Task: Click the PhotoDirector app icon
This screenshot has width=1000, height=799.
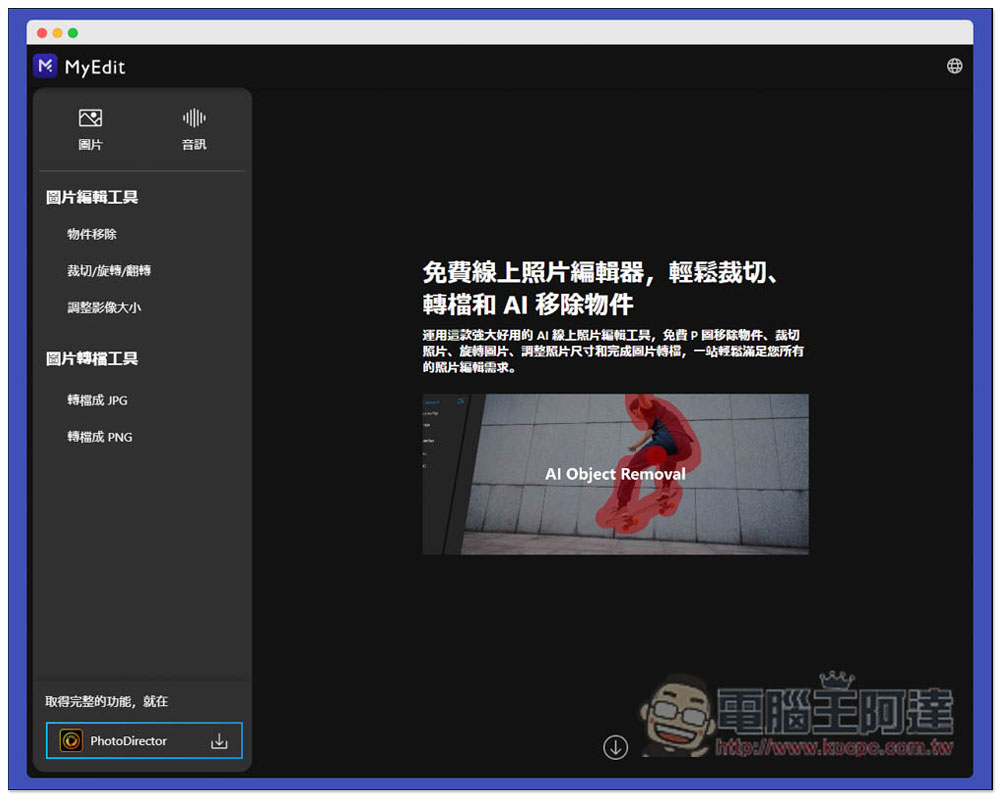Action: [71, 741]
